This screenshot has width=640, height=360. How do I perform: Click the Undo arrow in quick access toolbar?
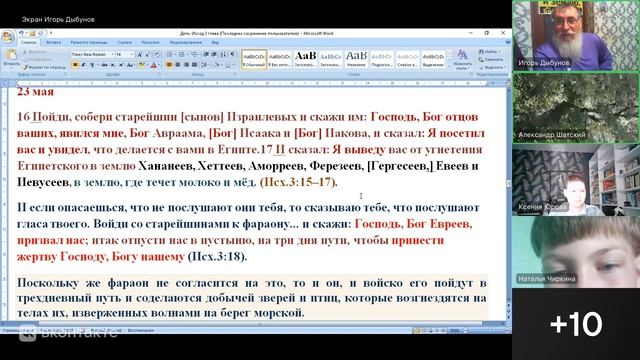(x=21, y=33)
